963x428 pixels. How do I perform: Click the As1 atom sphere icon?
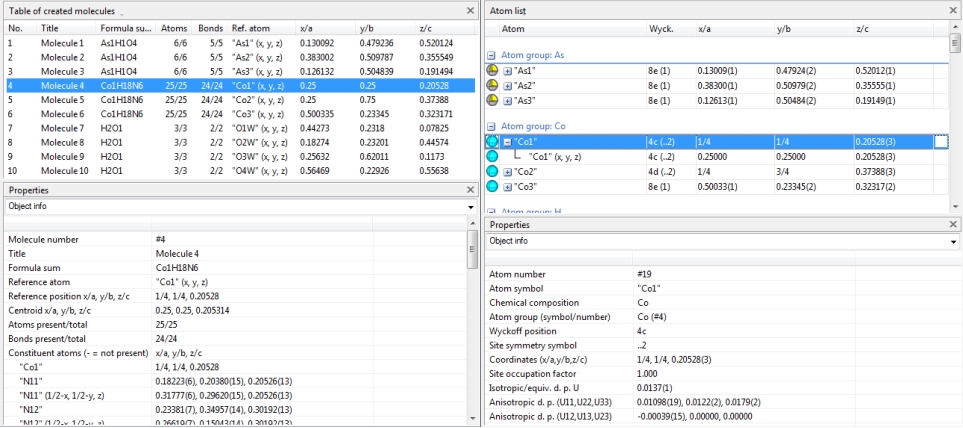[x=492, y=71]
